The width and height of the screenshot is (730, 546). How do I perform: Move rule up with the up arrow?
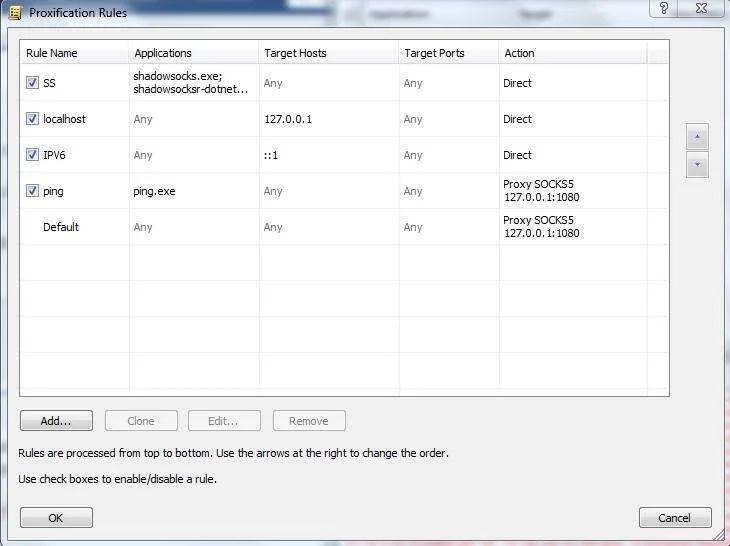[x=697, y=136]
